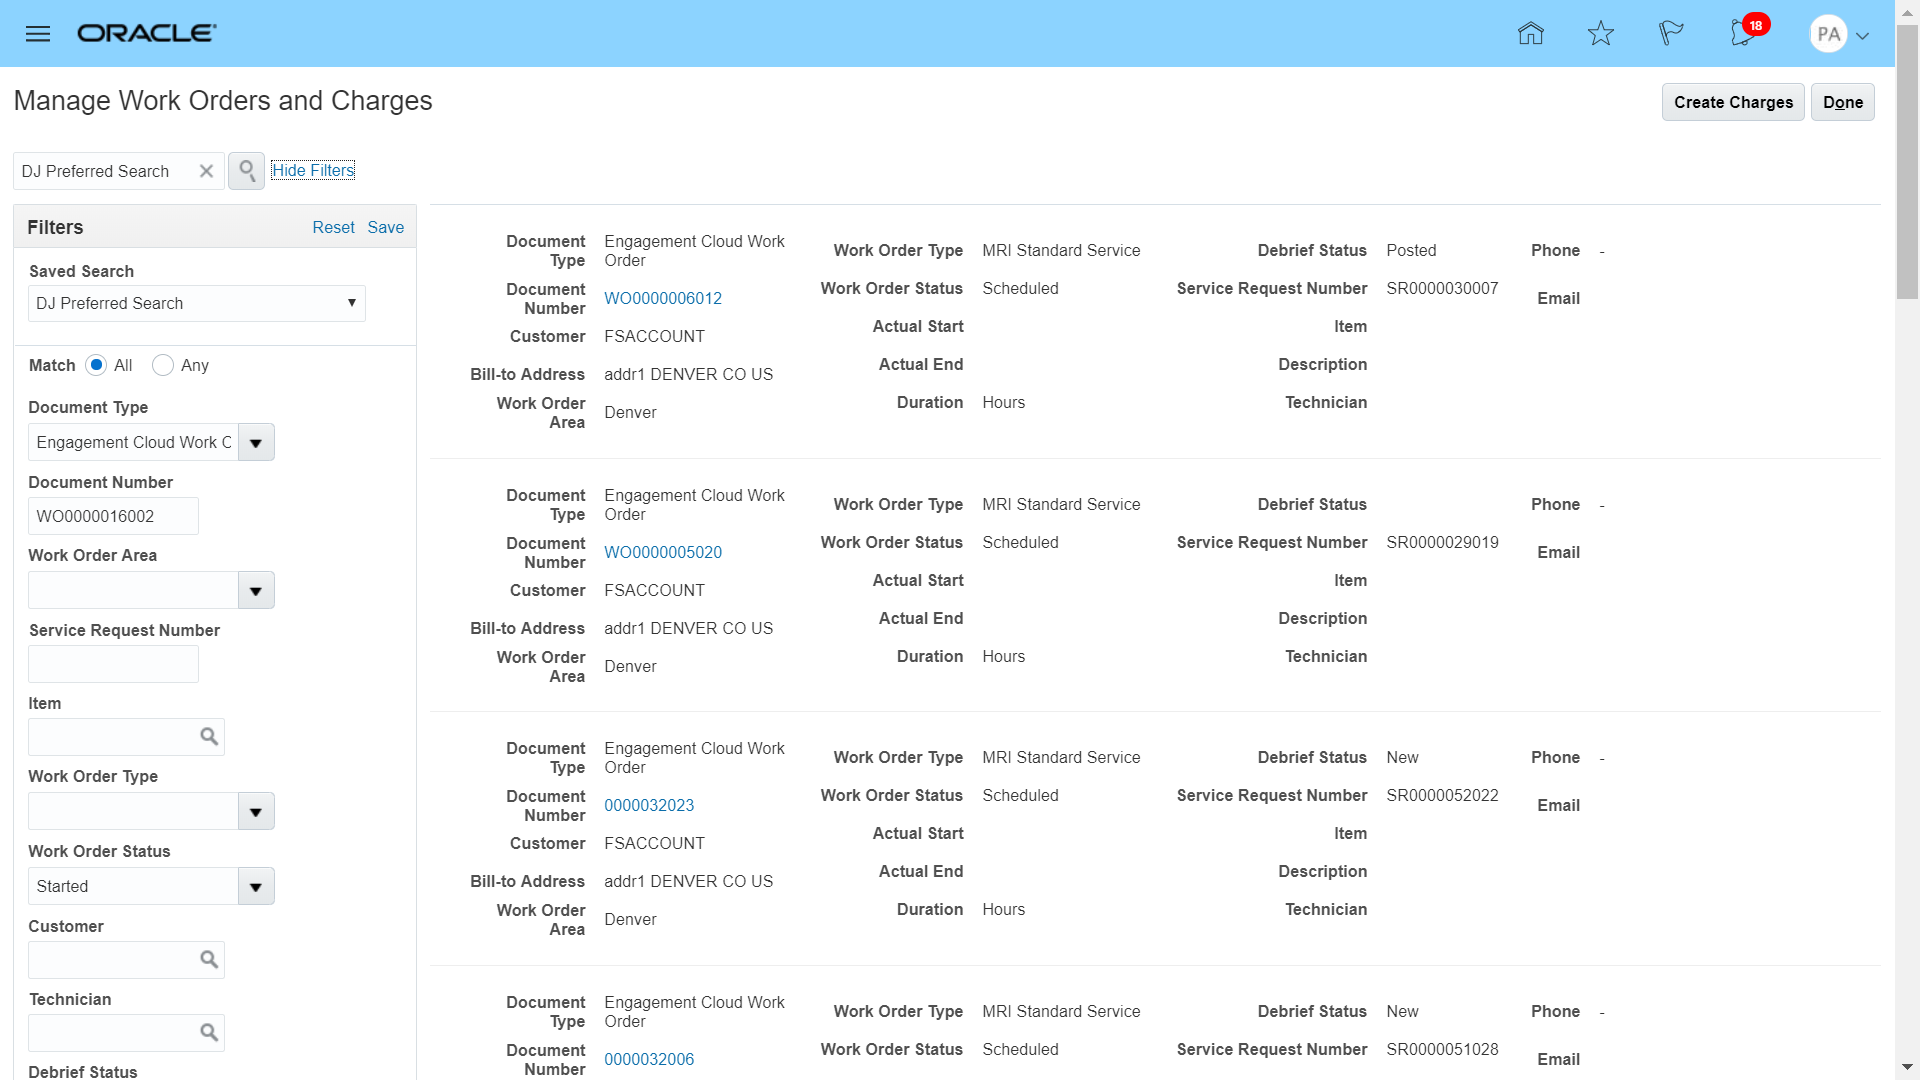Expand the Document Type filter dropdown
Viewport: 1920px width, 1080px height.
click(256, 442)
